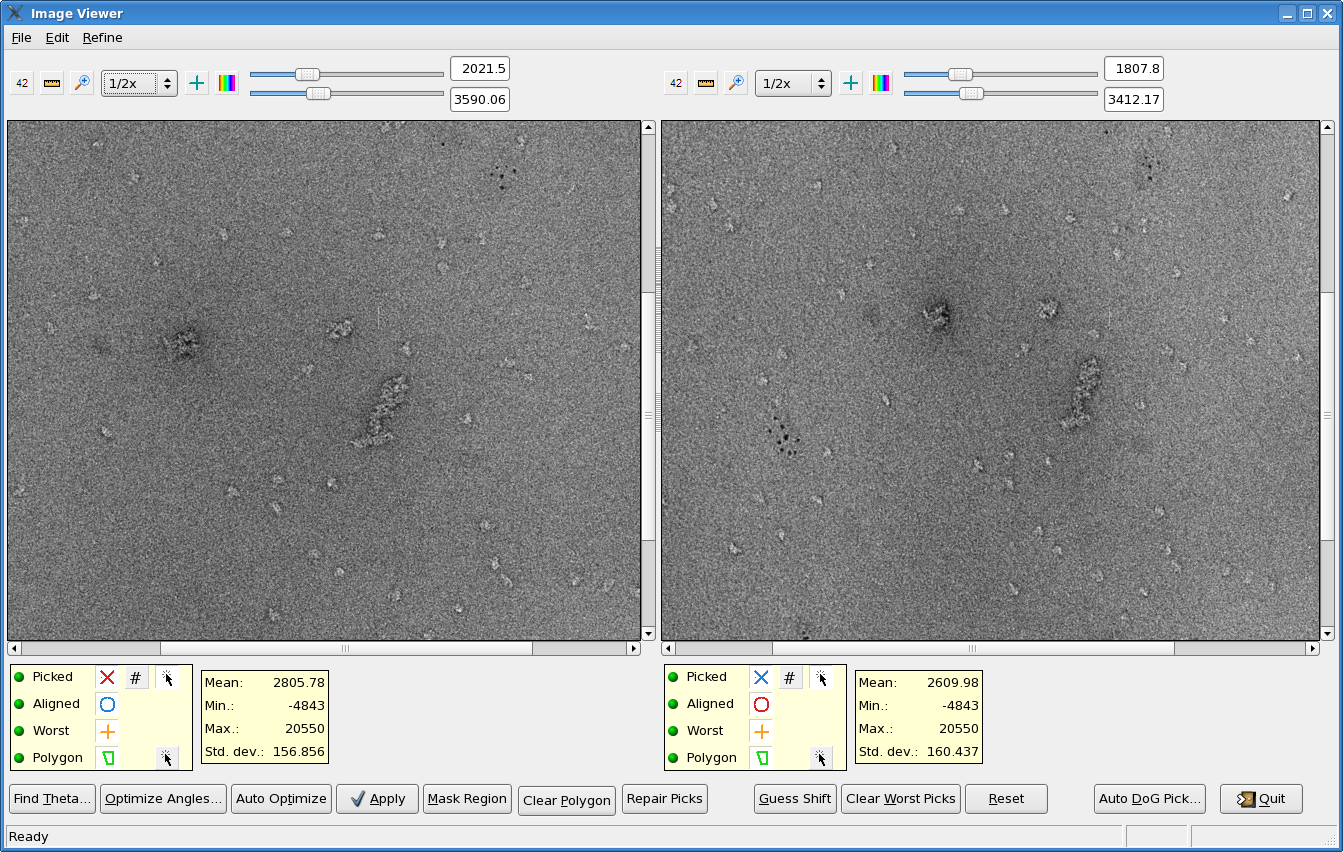
Task: Click the 3412.17 value input field
Action: click(x=1133, y=99)
